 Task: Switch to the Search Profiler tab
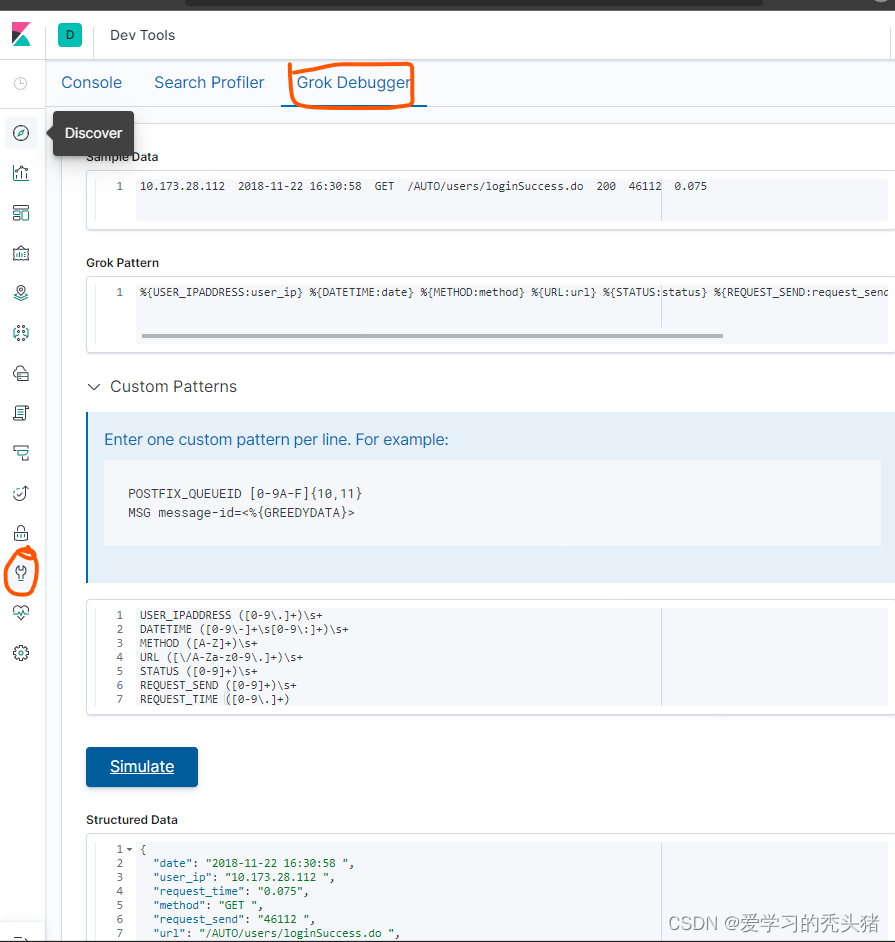click(208, 82)
